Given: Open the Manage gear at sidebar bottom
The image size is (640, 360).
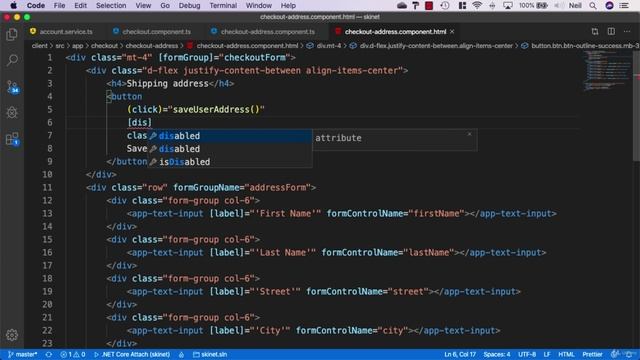Looking at the screenshot, I should click(x=12, y=335).
